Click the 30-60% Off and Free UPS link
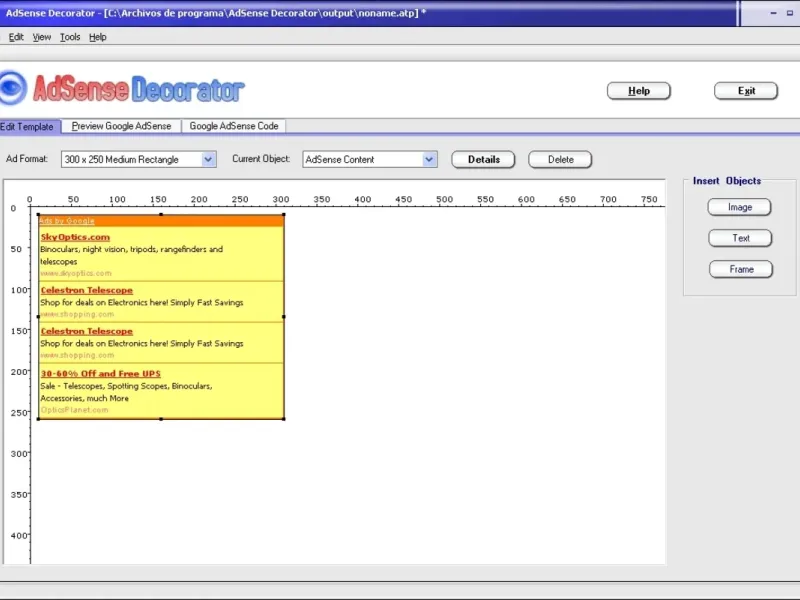800x600 pixels. (x=101, y=373)
